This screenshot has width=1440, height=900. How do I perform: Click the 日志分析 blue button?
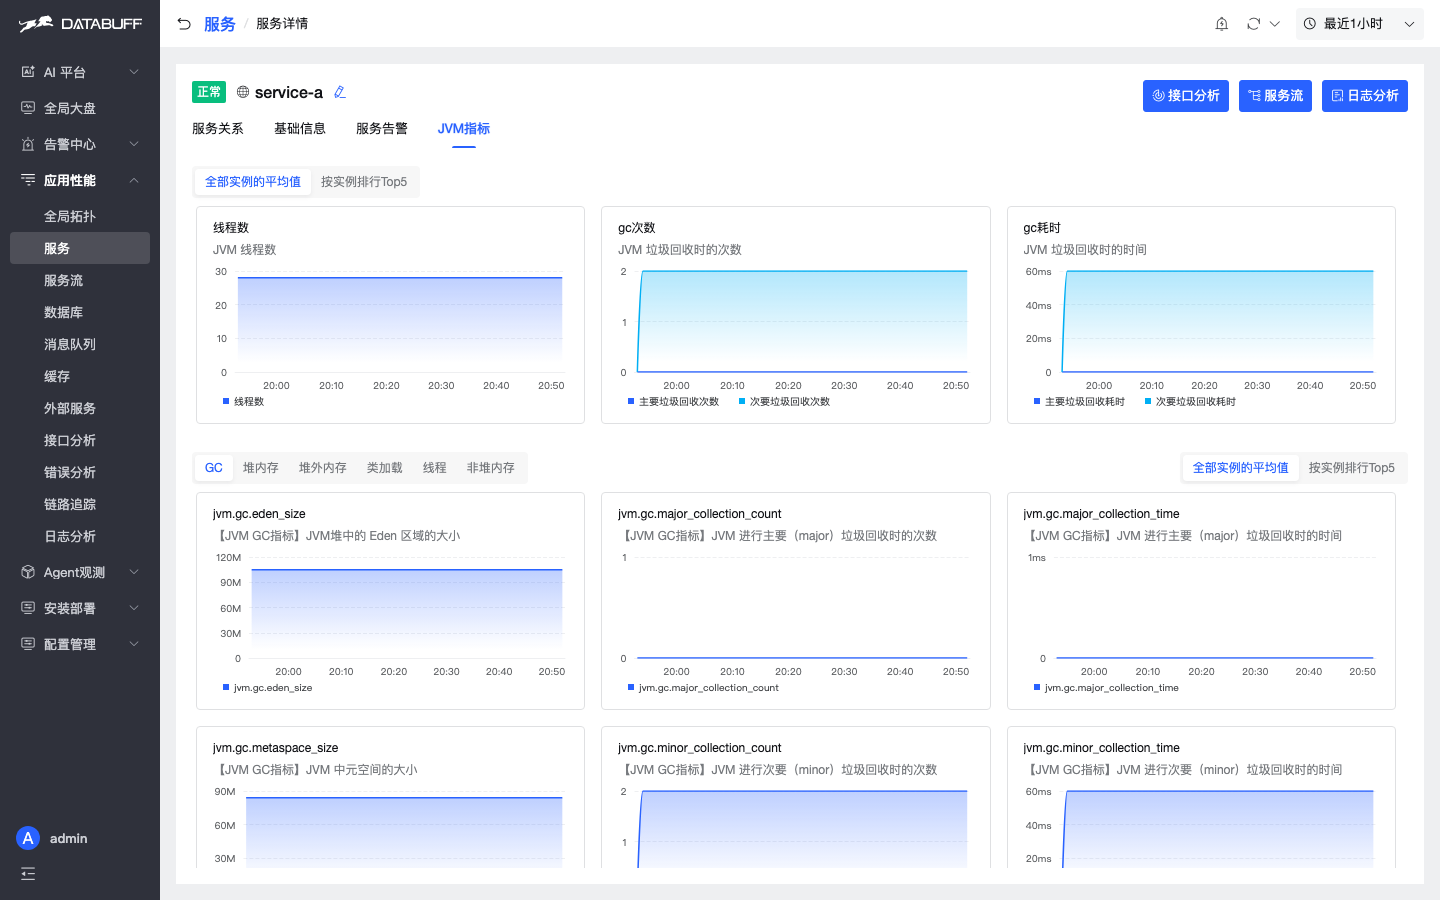coord(1365,96)
